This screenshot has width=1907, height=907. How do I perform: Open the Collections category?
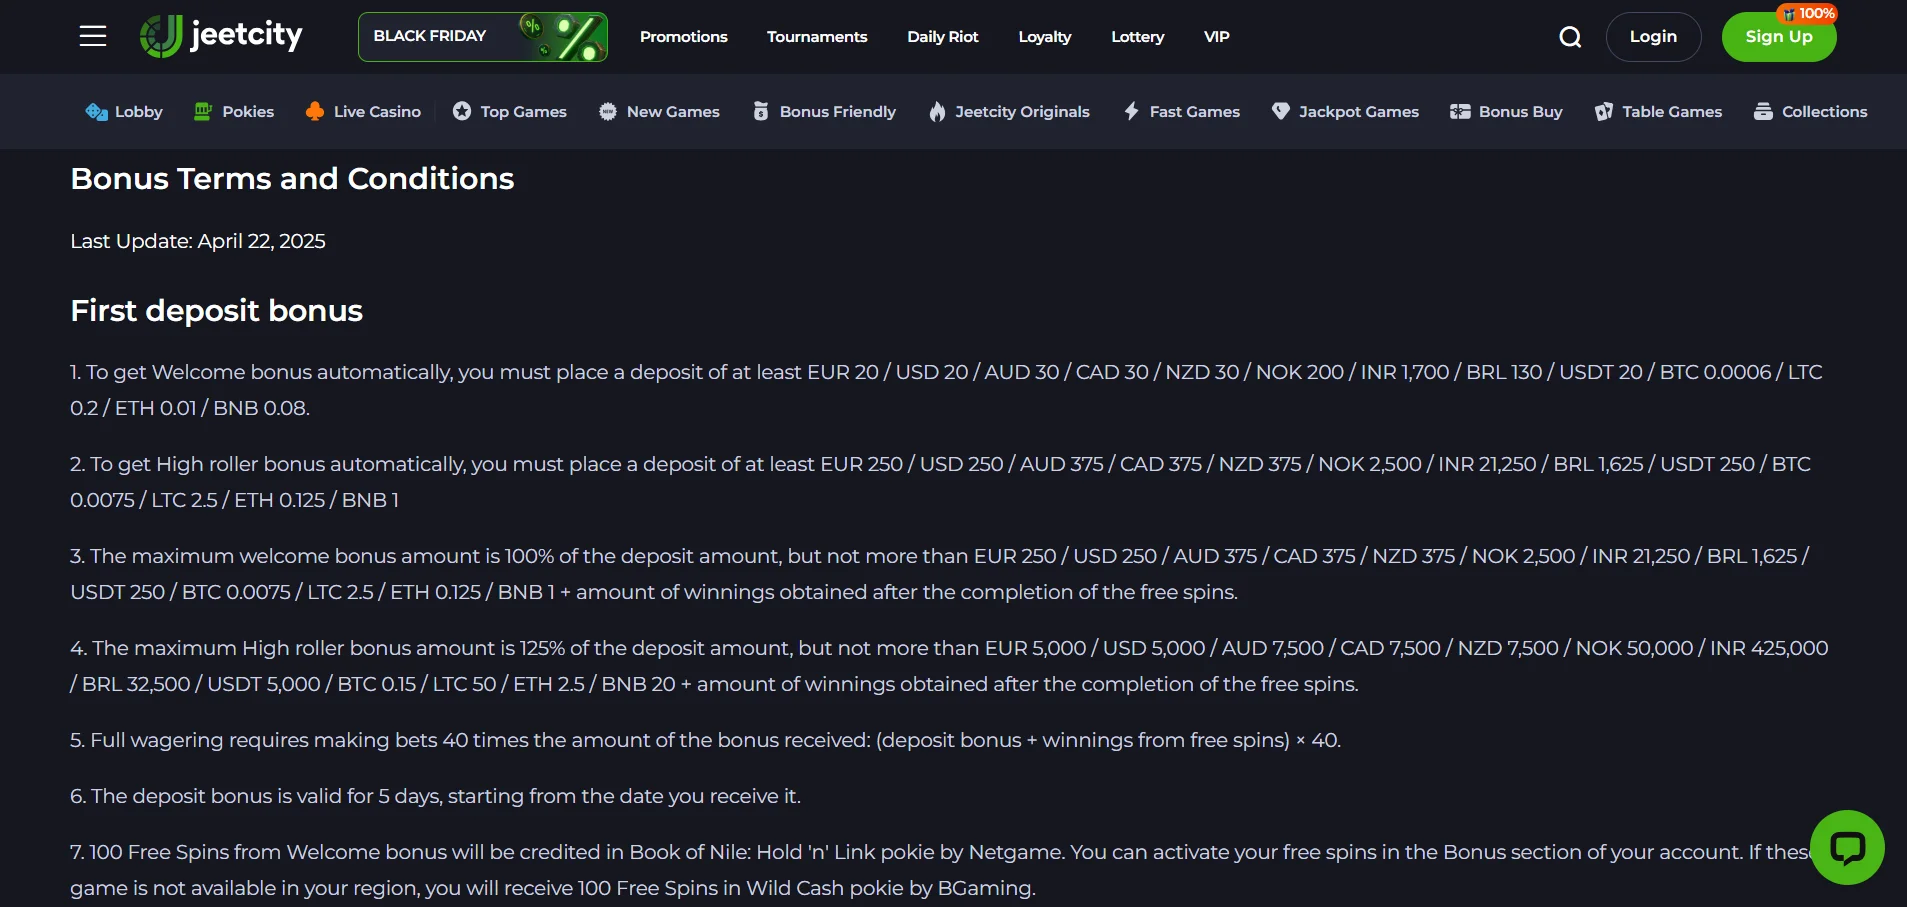(1810, 112)
